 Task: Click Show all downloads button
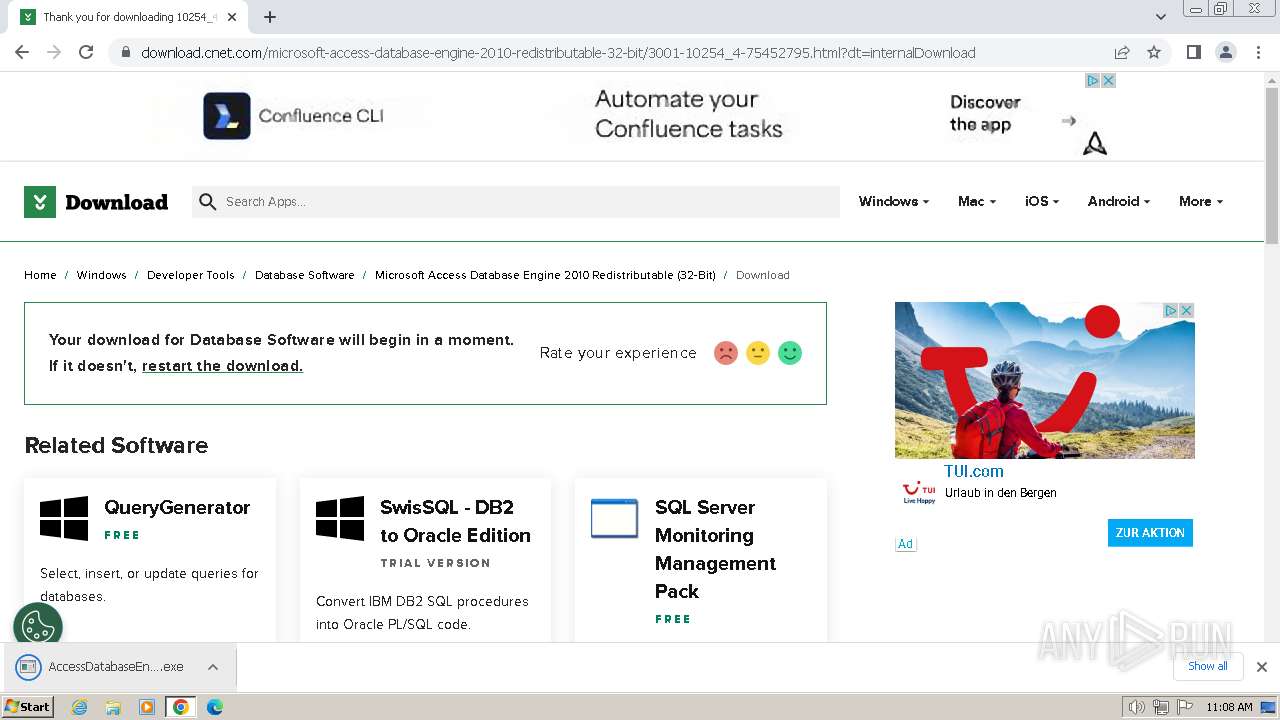pyautogui.click(x=1208, y=666)
